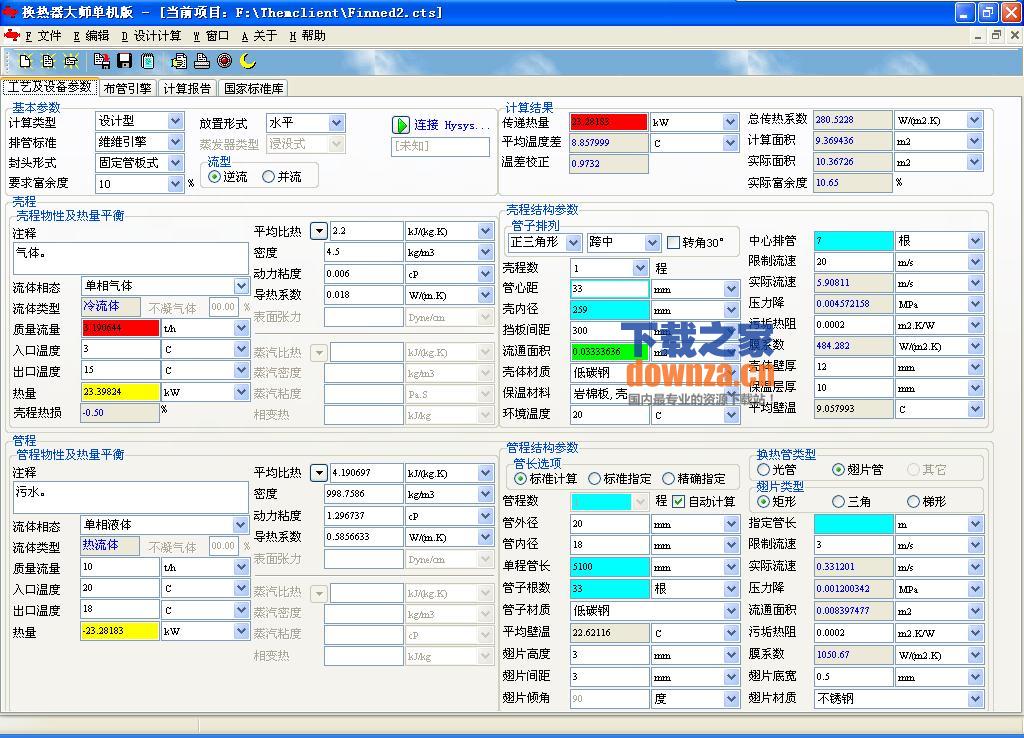Click the shell-side 入口温度 field
Viewport: 1024px width, 738px height.
pos(120,349)
